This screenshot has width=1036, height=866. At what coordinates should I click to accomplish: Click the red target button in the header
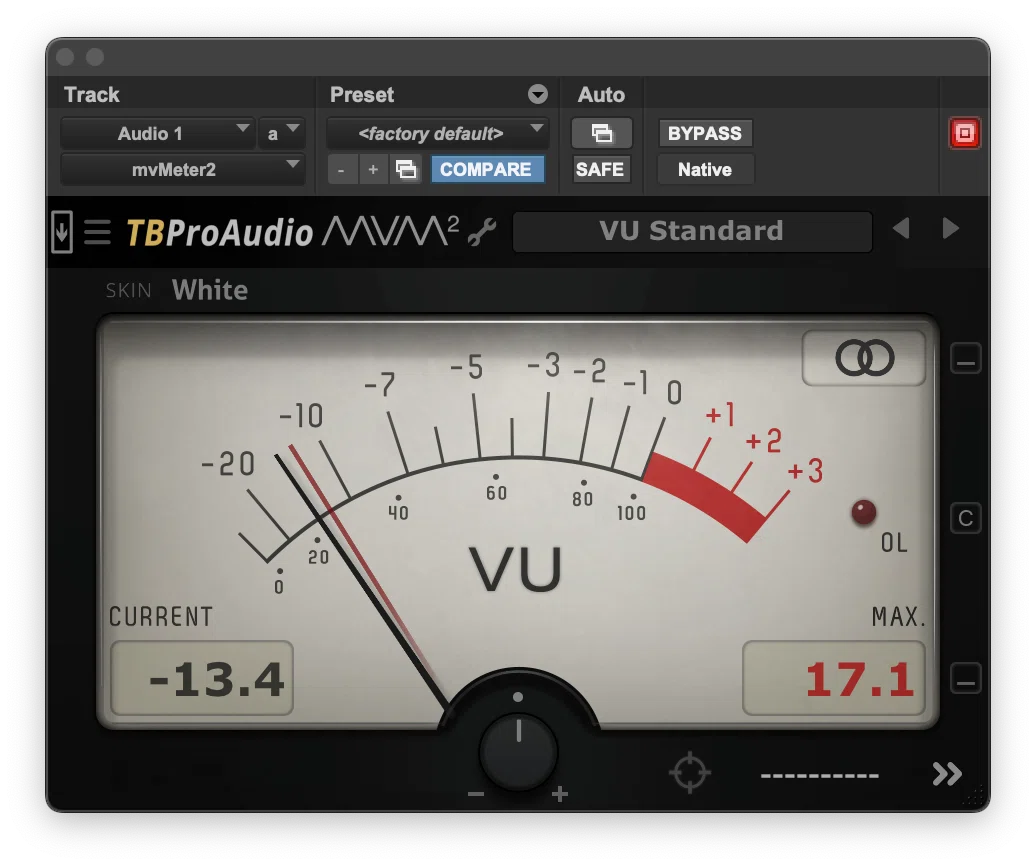965,133
